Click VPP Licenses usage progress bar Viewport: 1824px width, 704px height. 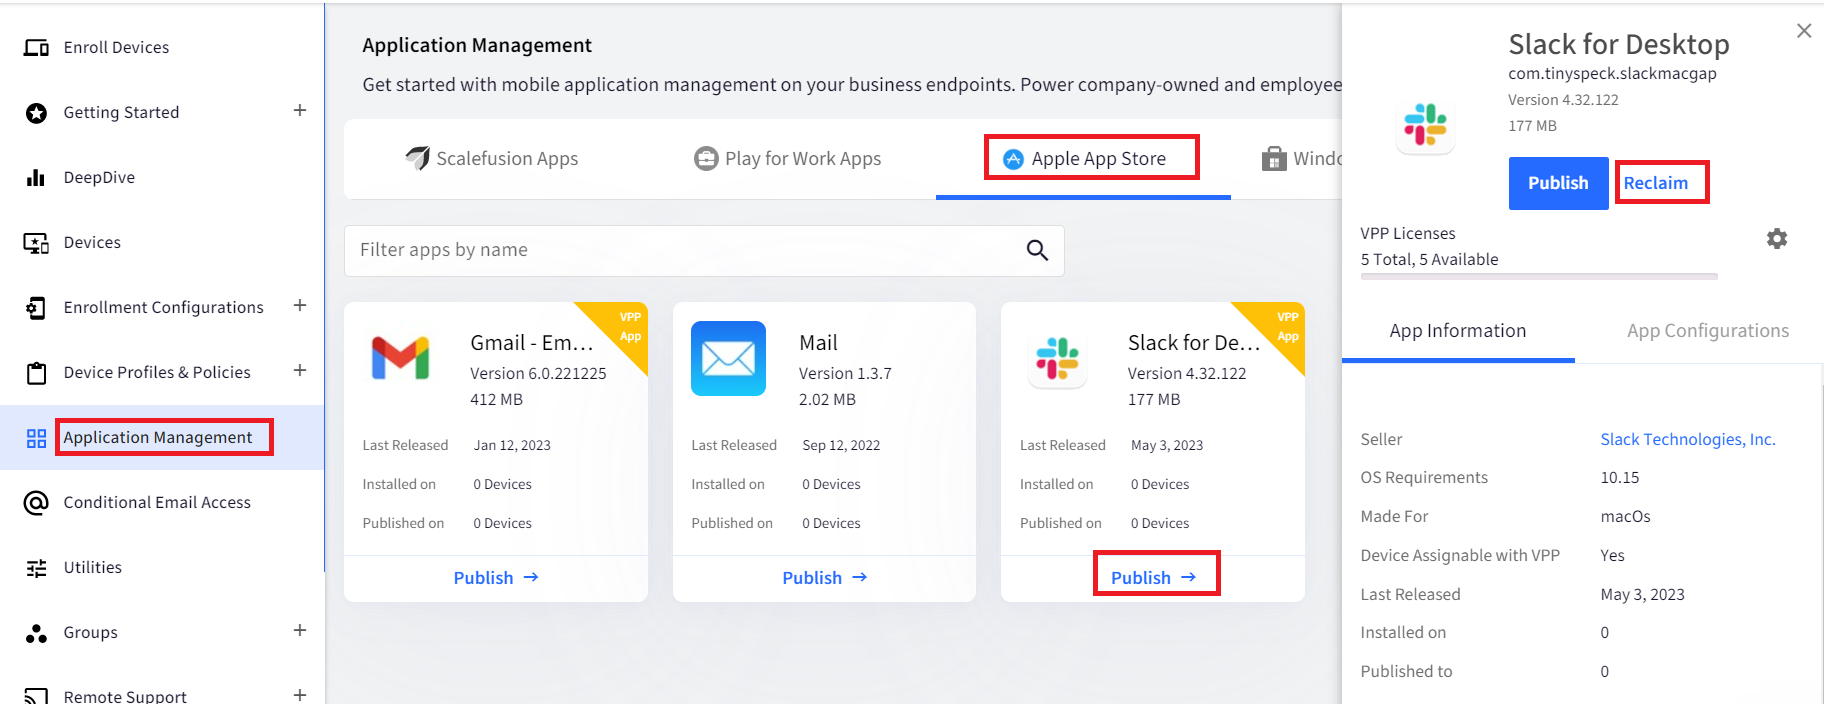click(1538, 277)
